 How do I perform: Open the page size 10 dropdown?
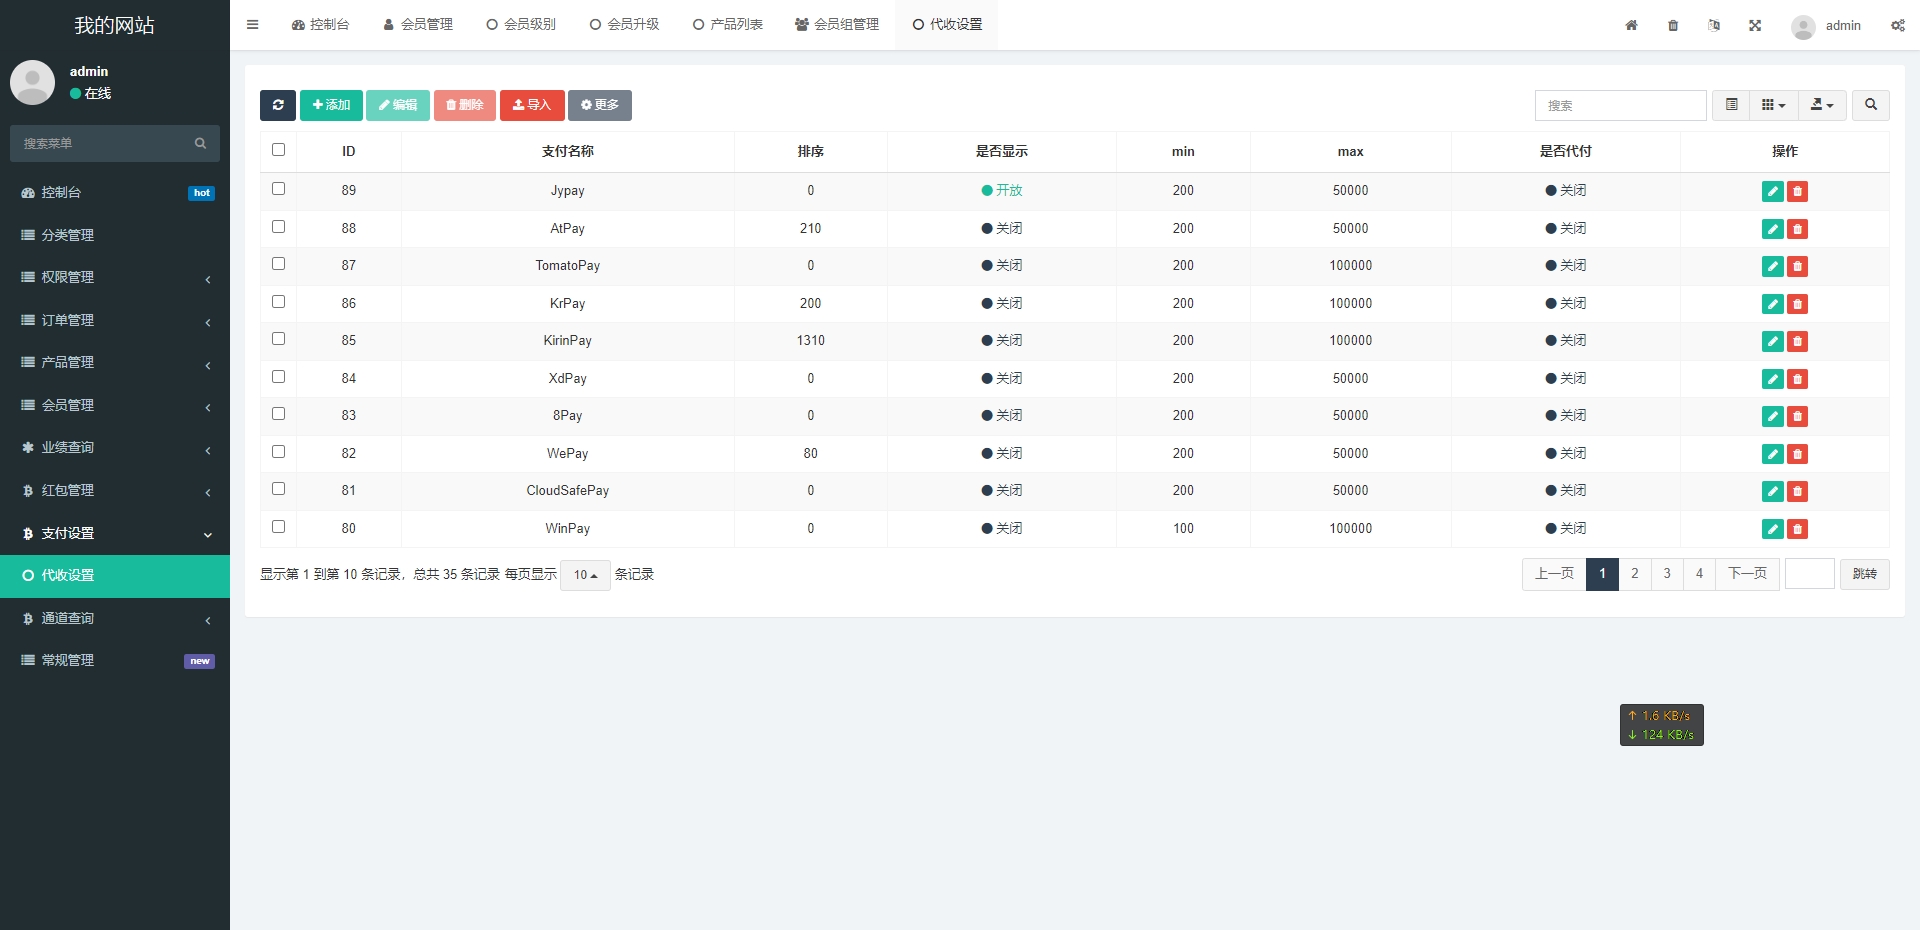point(585,575)
